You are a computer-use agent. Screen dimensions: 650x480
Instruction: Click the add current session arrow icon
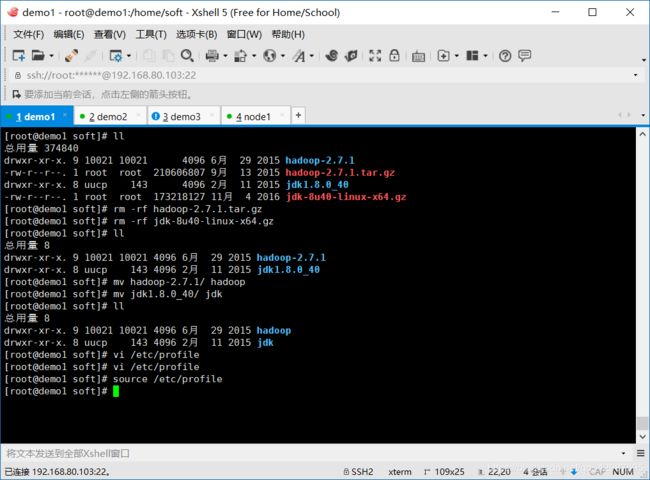pos(16,95)
